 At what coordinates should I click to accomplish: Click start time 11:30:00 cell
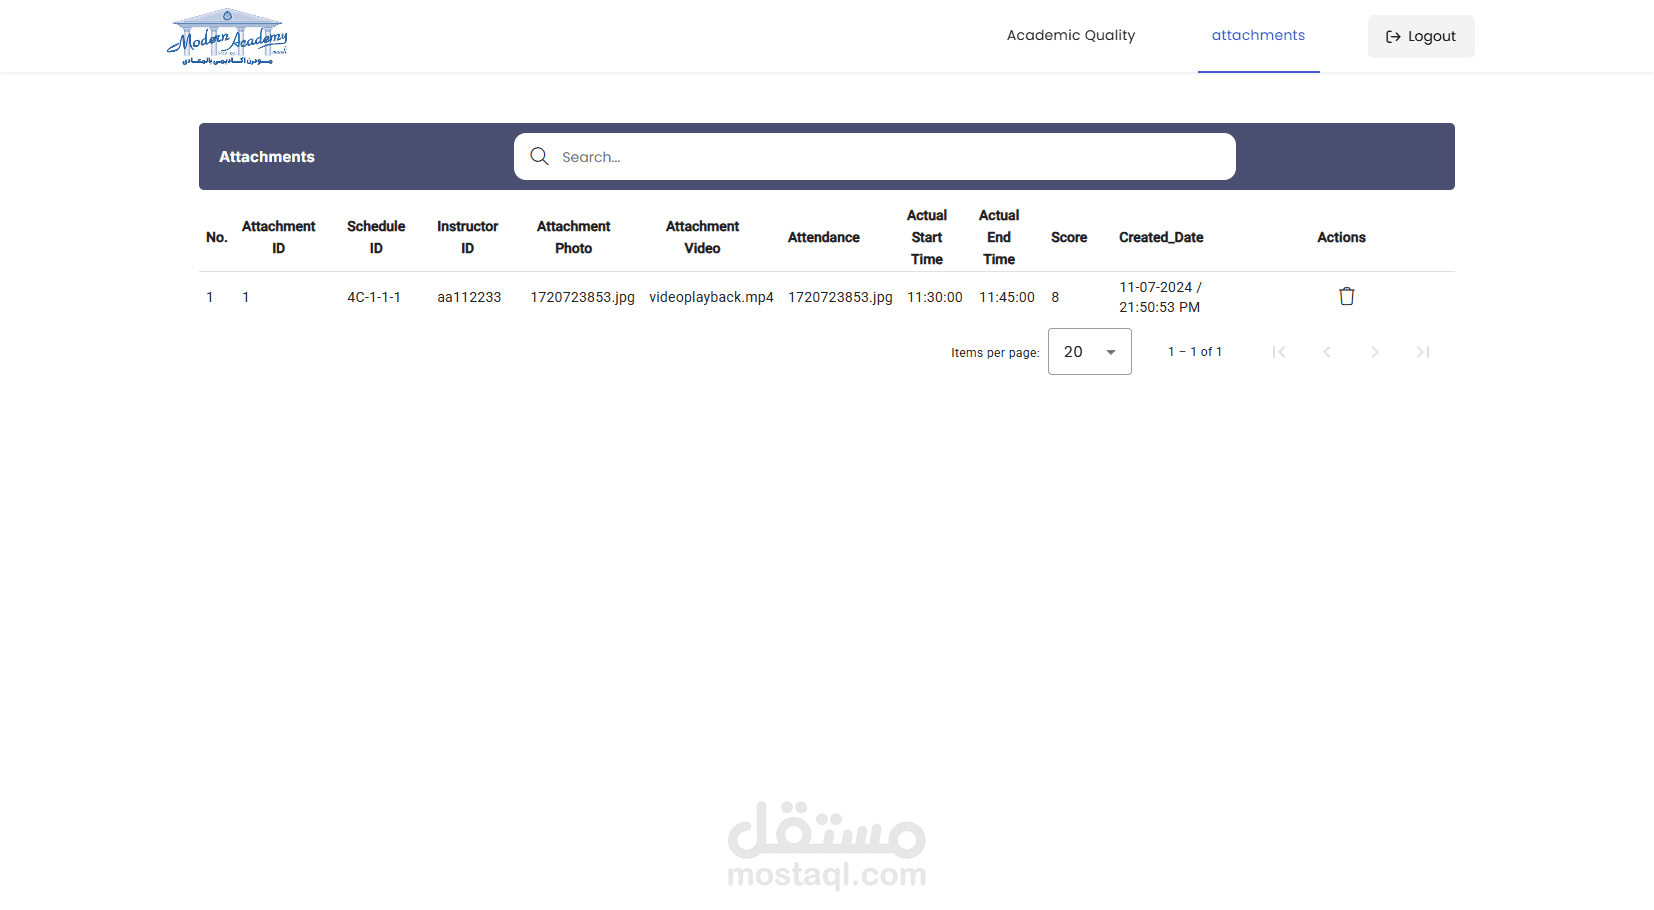pyautogui.click(x=935, y=297)
